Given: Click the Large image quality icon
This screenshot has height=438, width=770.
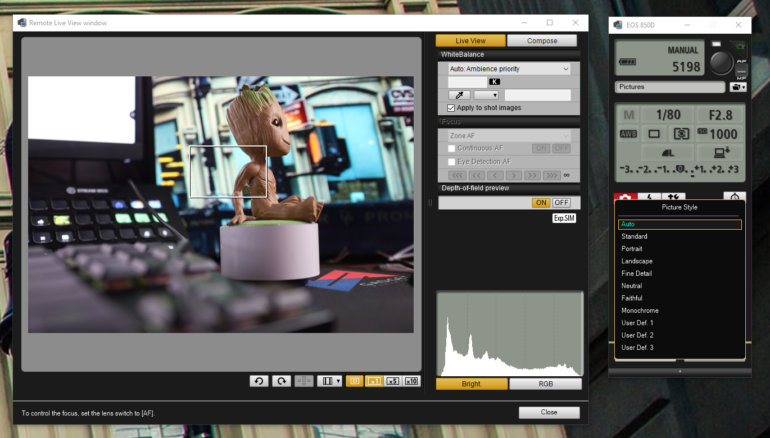Looking at the screenshot, I should tap(668, 153).
